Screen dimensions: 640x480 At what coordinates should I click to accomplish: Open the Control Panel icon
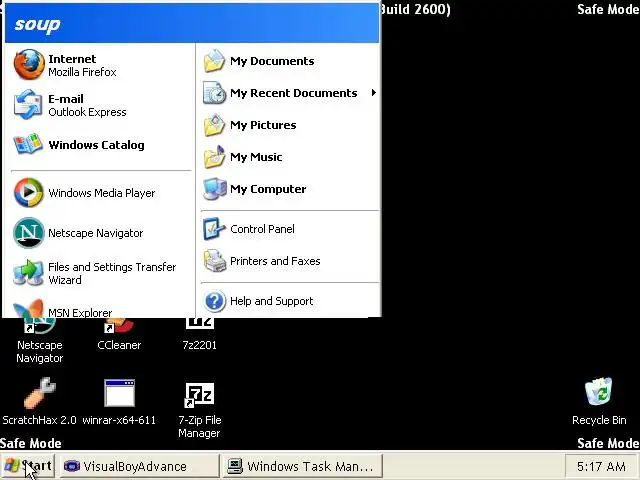[x=214, y=229]
